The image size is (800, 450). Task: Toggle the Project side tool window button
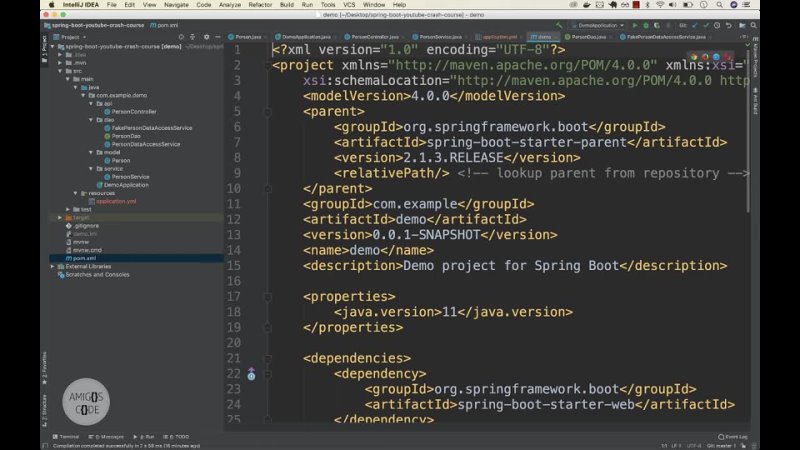tap(44, 48)
